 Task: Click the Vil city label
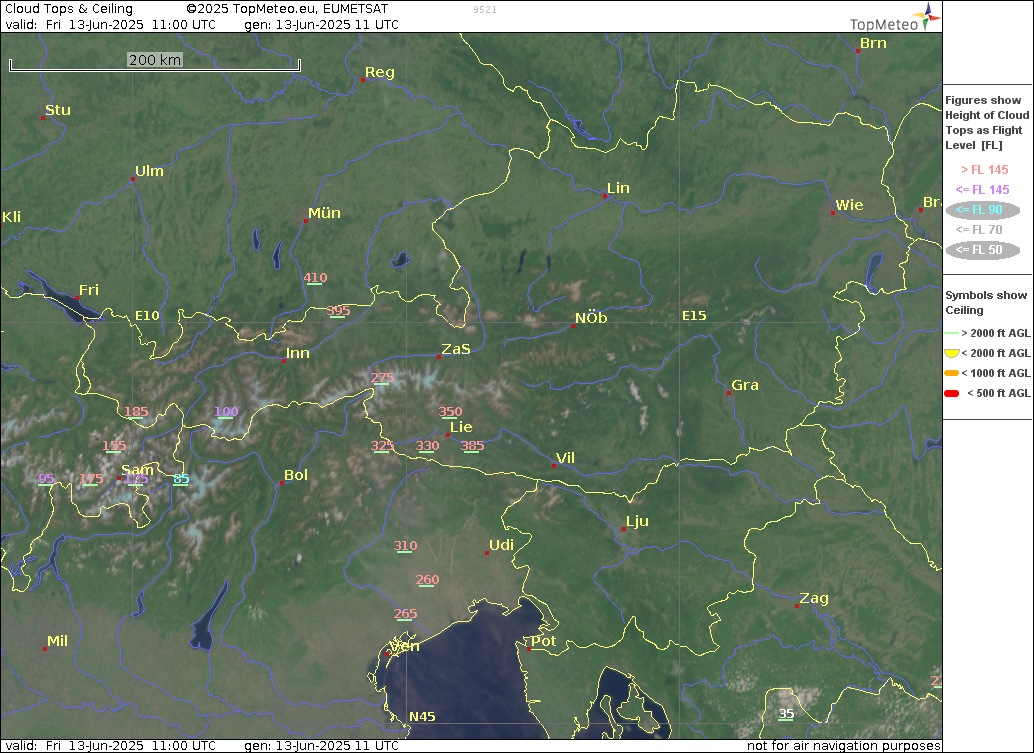[565, 458]
